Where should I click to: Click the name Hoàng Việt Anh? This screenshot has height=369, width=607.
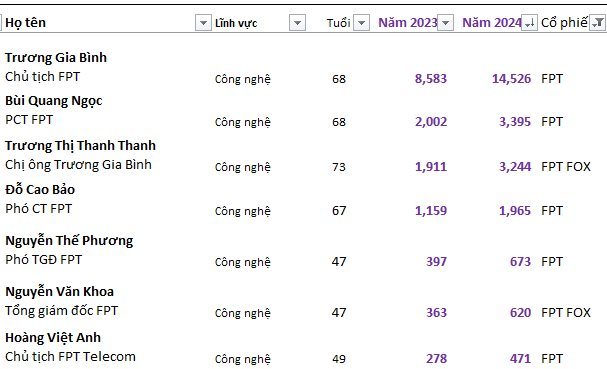click(x=53, y=338)
